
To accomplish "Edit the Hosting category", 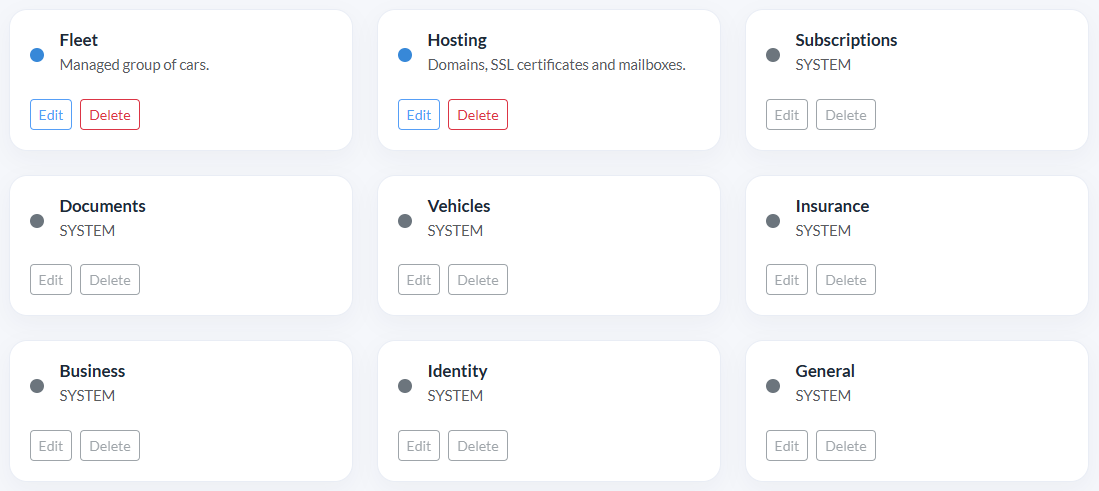I will 419,115.
